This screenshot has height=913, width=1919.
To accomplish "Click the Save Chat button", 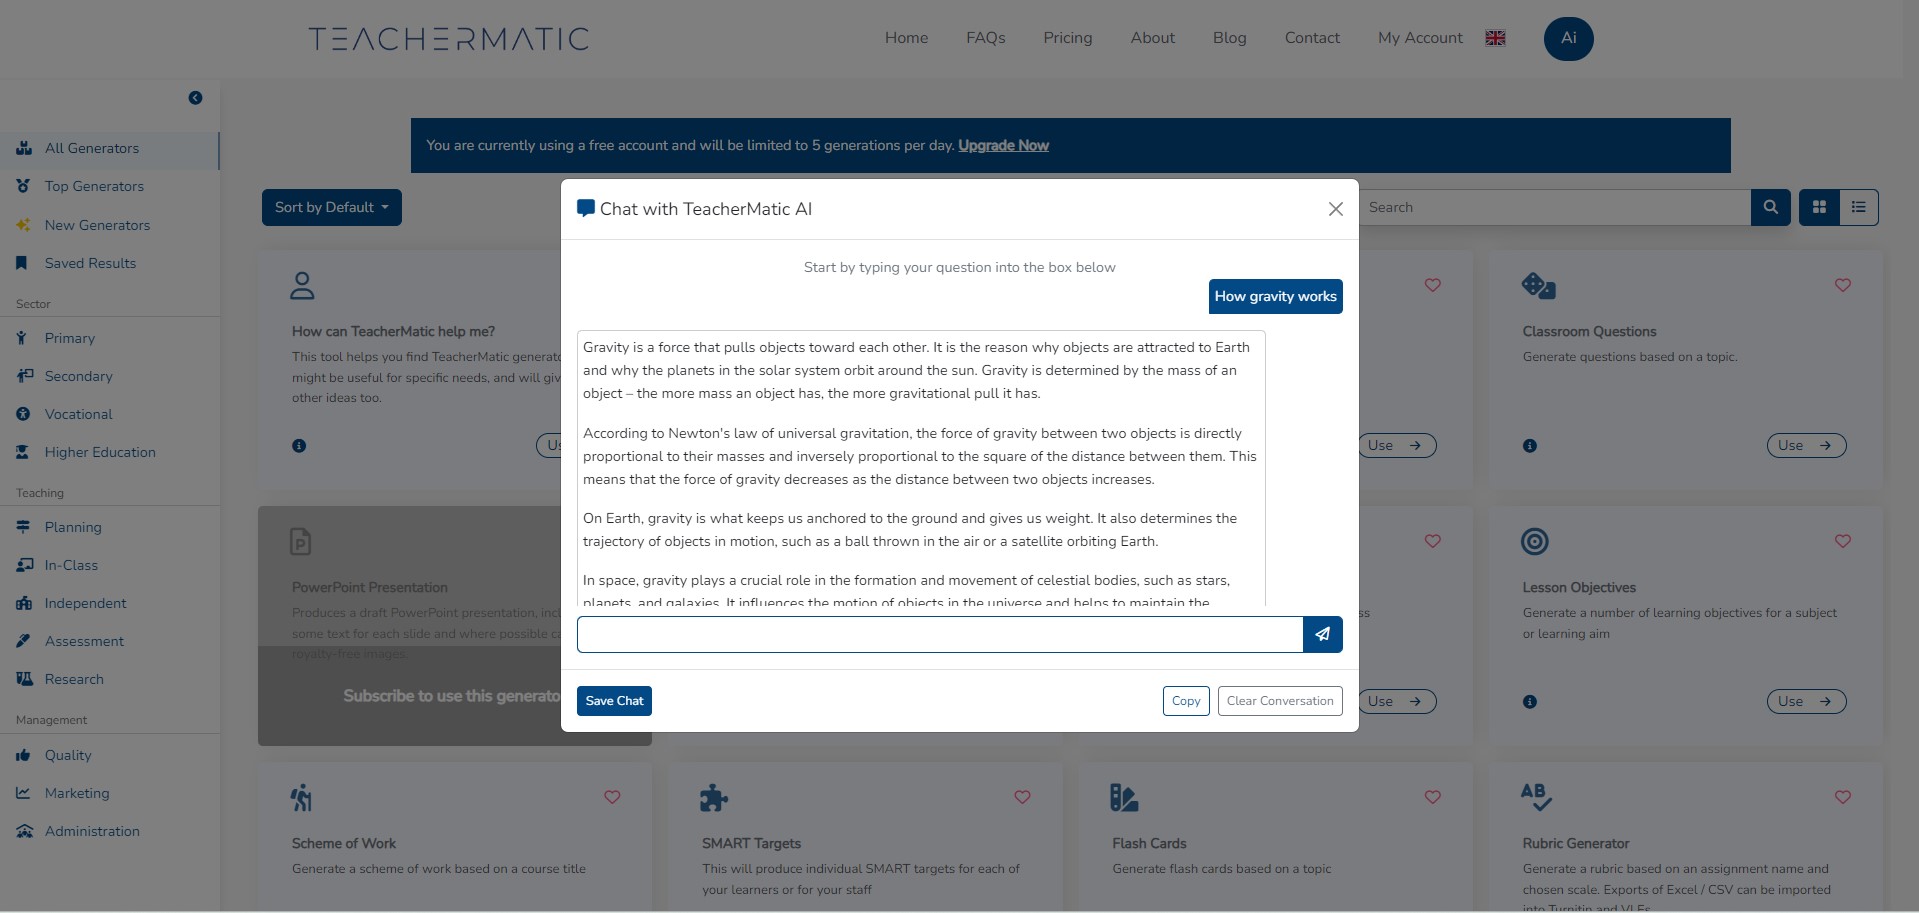I will 614,701.
